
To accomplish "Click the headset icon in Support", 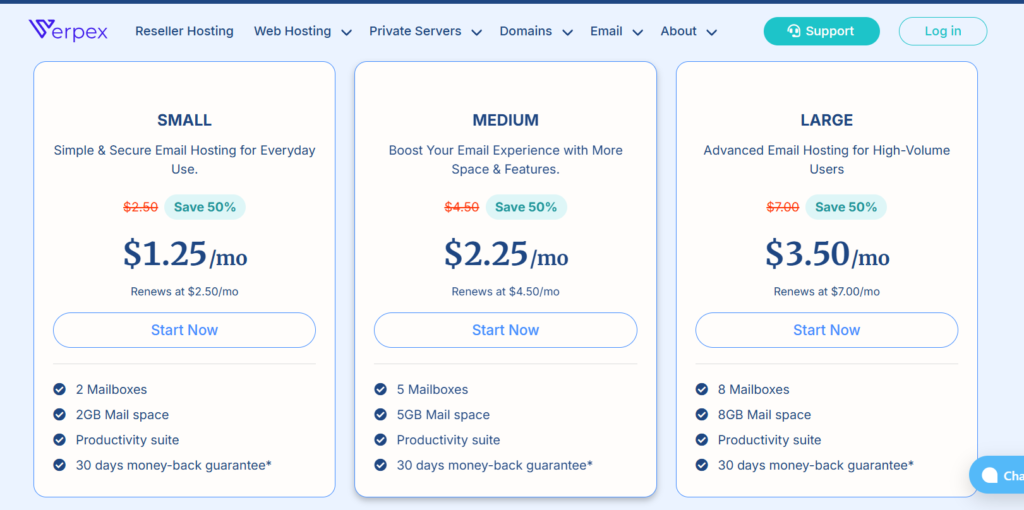I will [794, 31].
